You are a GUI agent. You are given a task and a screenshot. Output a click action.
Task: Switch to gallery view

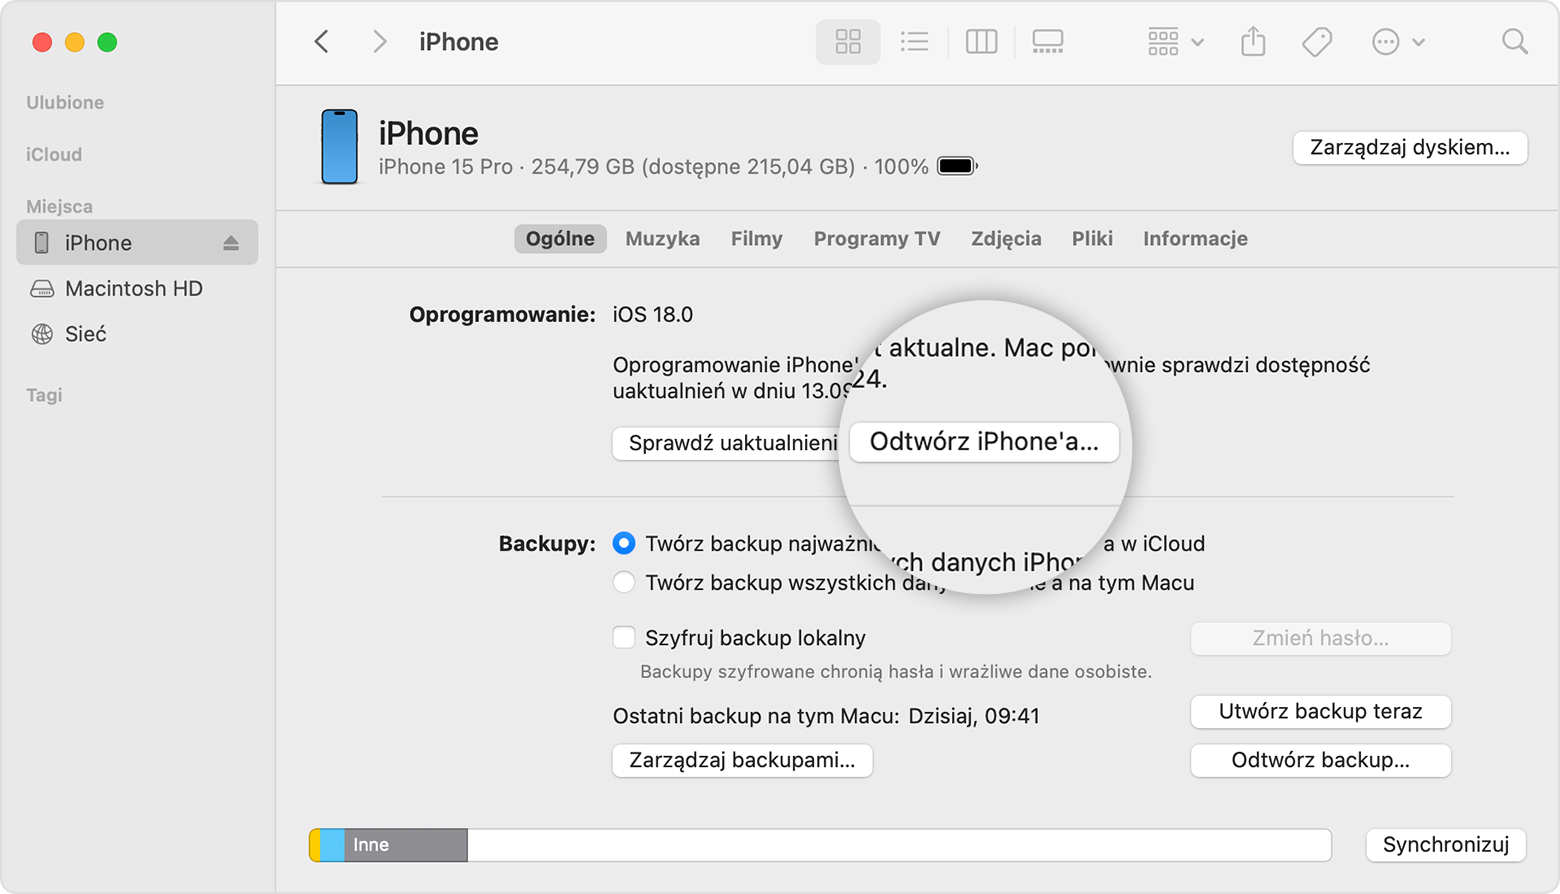[1047, 42]
